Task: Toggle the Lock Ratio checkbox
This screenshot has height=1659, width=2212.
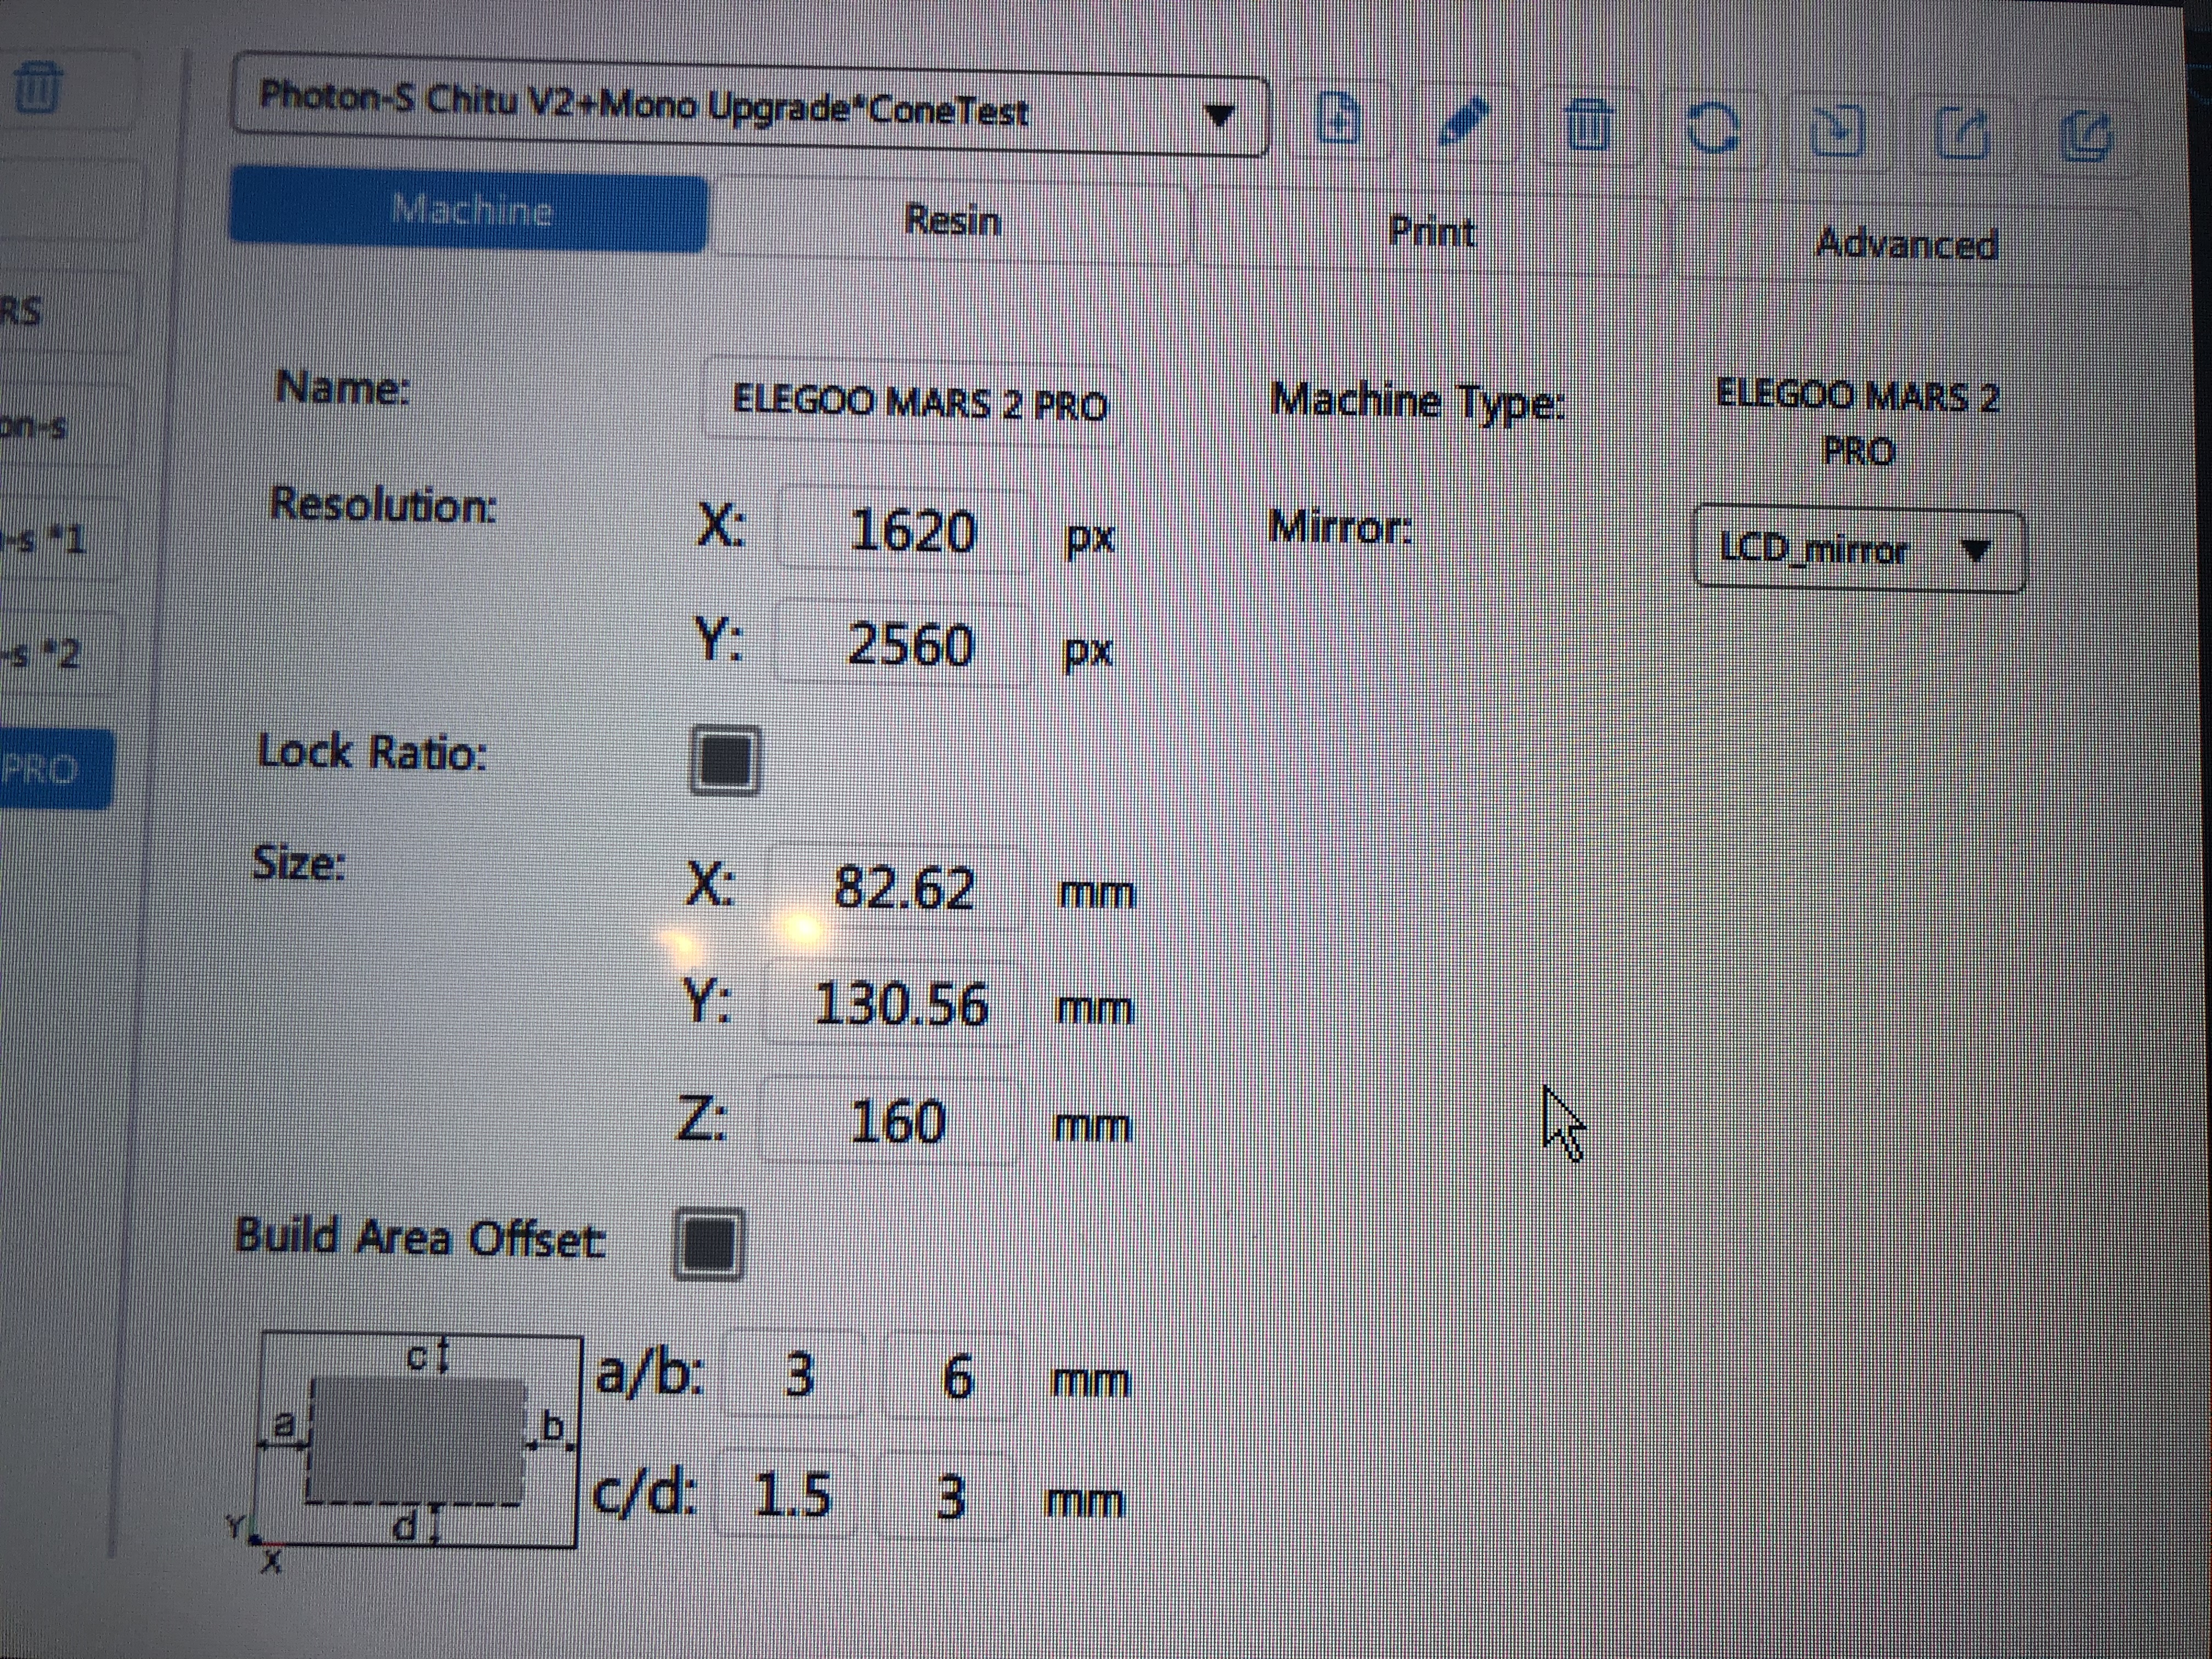Action: 725,761
